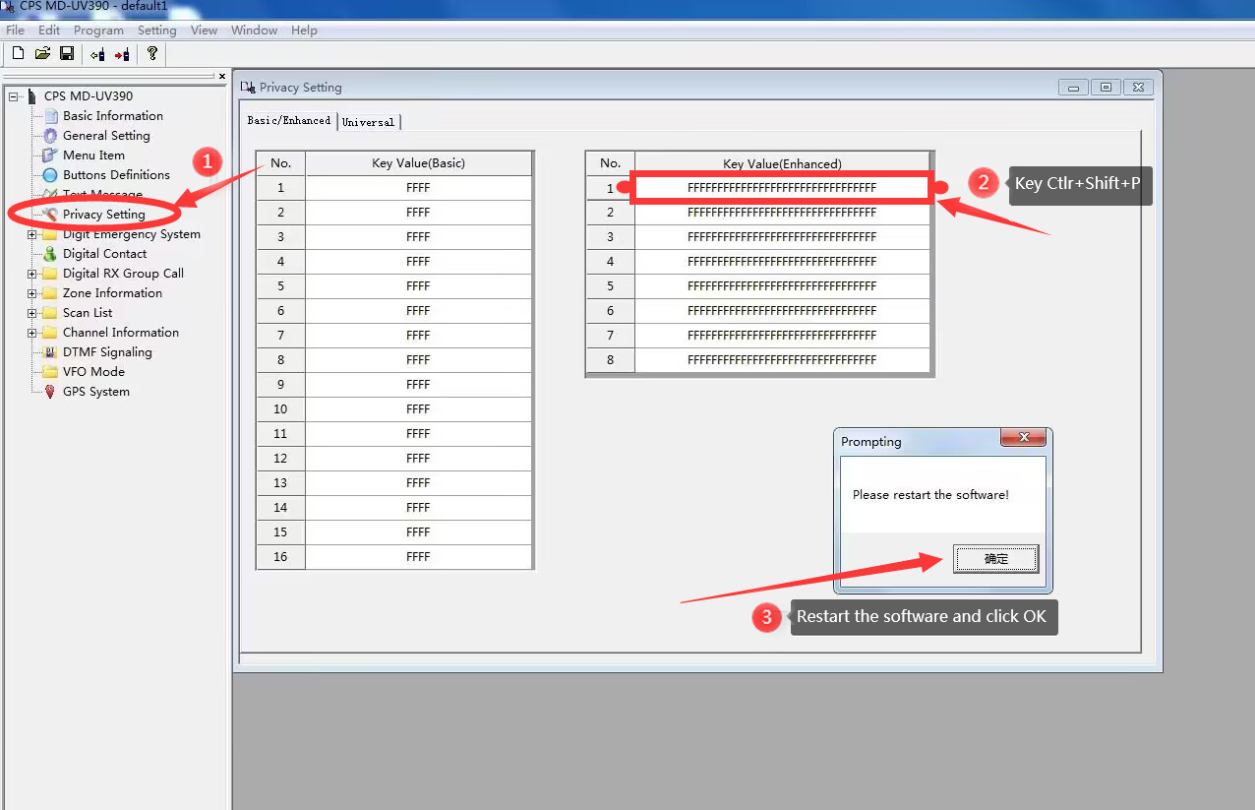The image size is (1255, 810).
Task: Click the New file toolbar icon
Action: click(18, 53)
